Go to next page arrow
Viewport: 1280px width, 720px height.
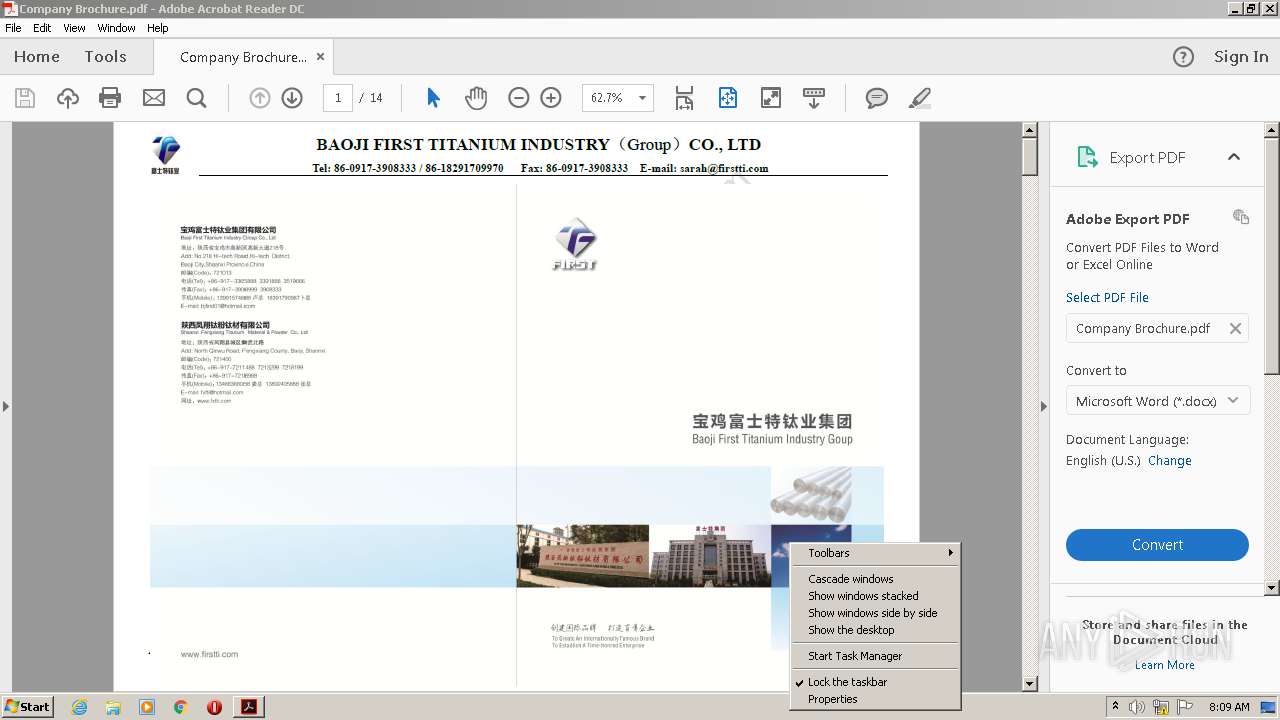[x=292, y=98]
